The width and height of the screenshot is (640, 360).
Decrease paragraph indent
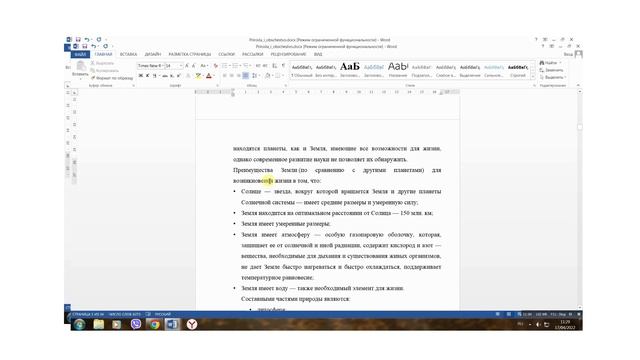(258, 66)
